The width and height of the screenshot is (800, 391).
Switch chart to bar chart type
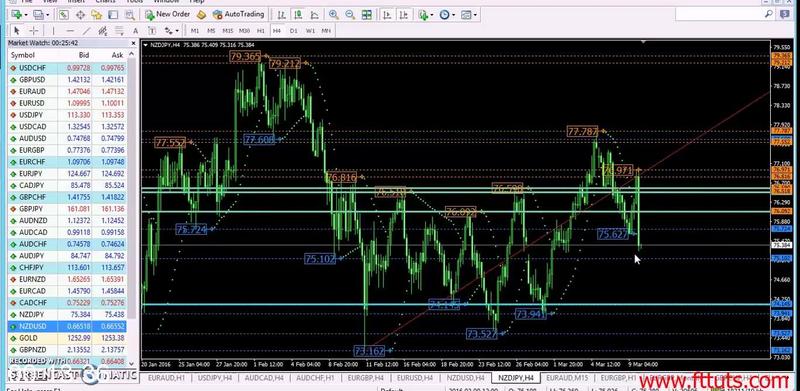tap(282, 15)
